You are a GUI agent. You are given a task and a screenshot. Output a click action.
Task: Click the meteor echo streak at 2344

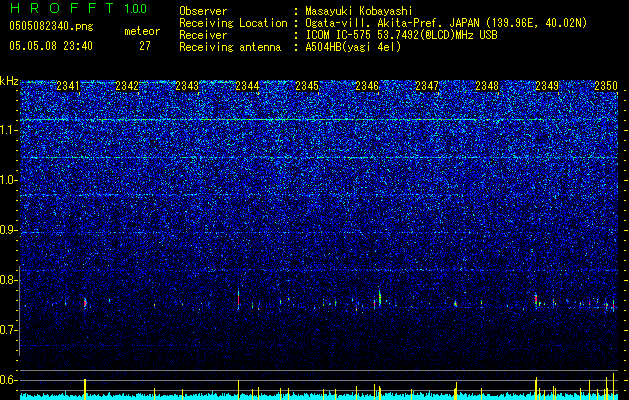(238, 300)
